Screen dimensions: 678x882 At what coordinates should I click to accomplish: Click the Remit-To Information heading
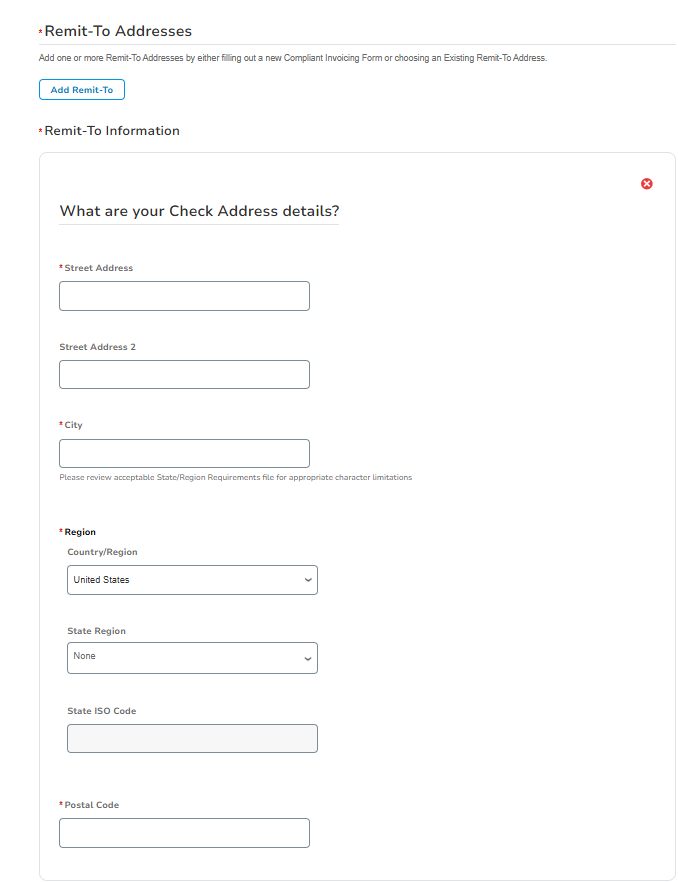click(112, 131)
